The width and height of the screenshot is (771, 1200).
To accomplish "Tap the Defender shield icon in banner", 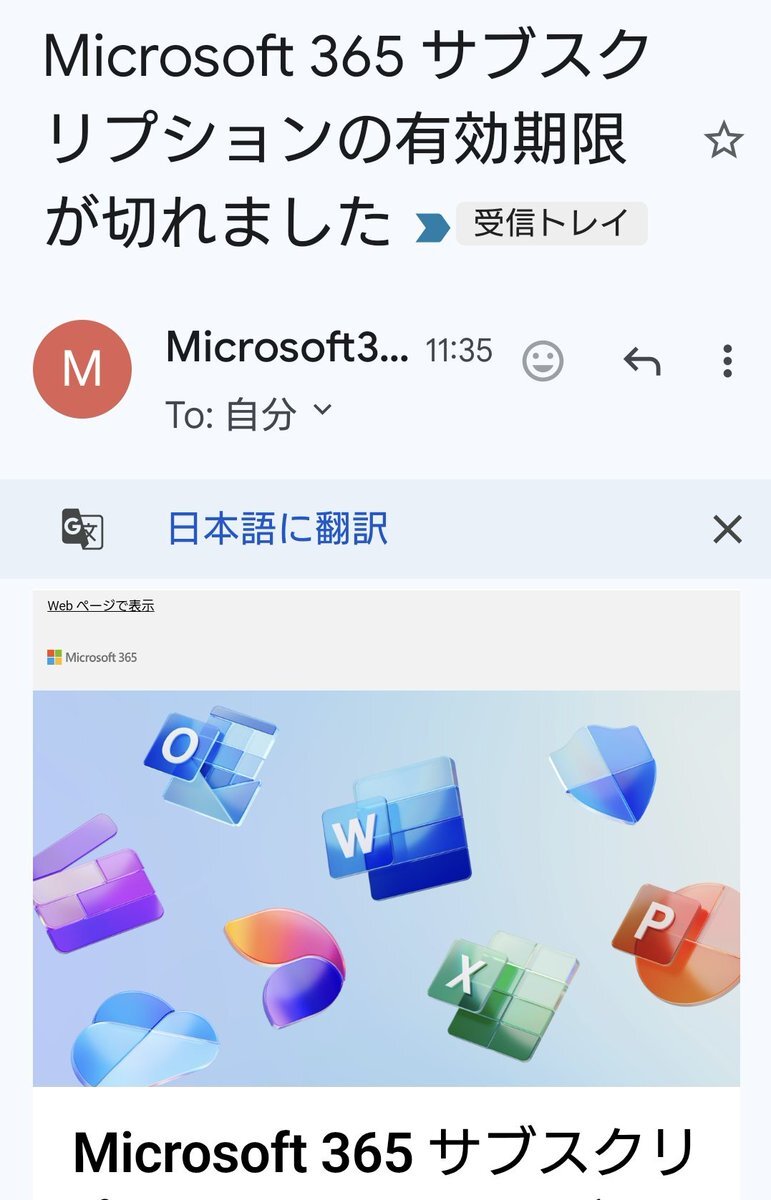I will click(x=602, y=773).
